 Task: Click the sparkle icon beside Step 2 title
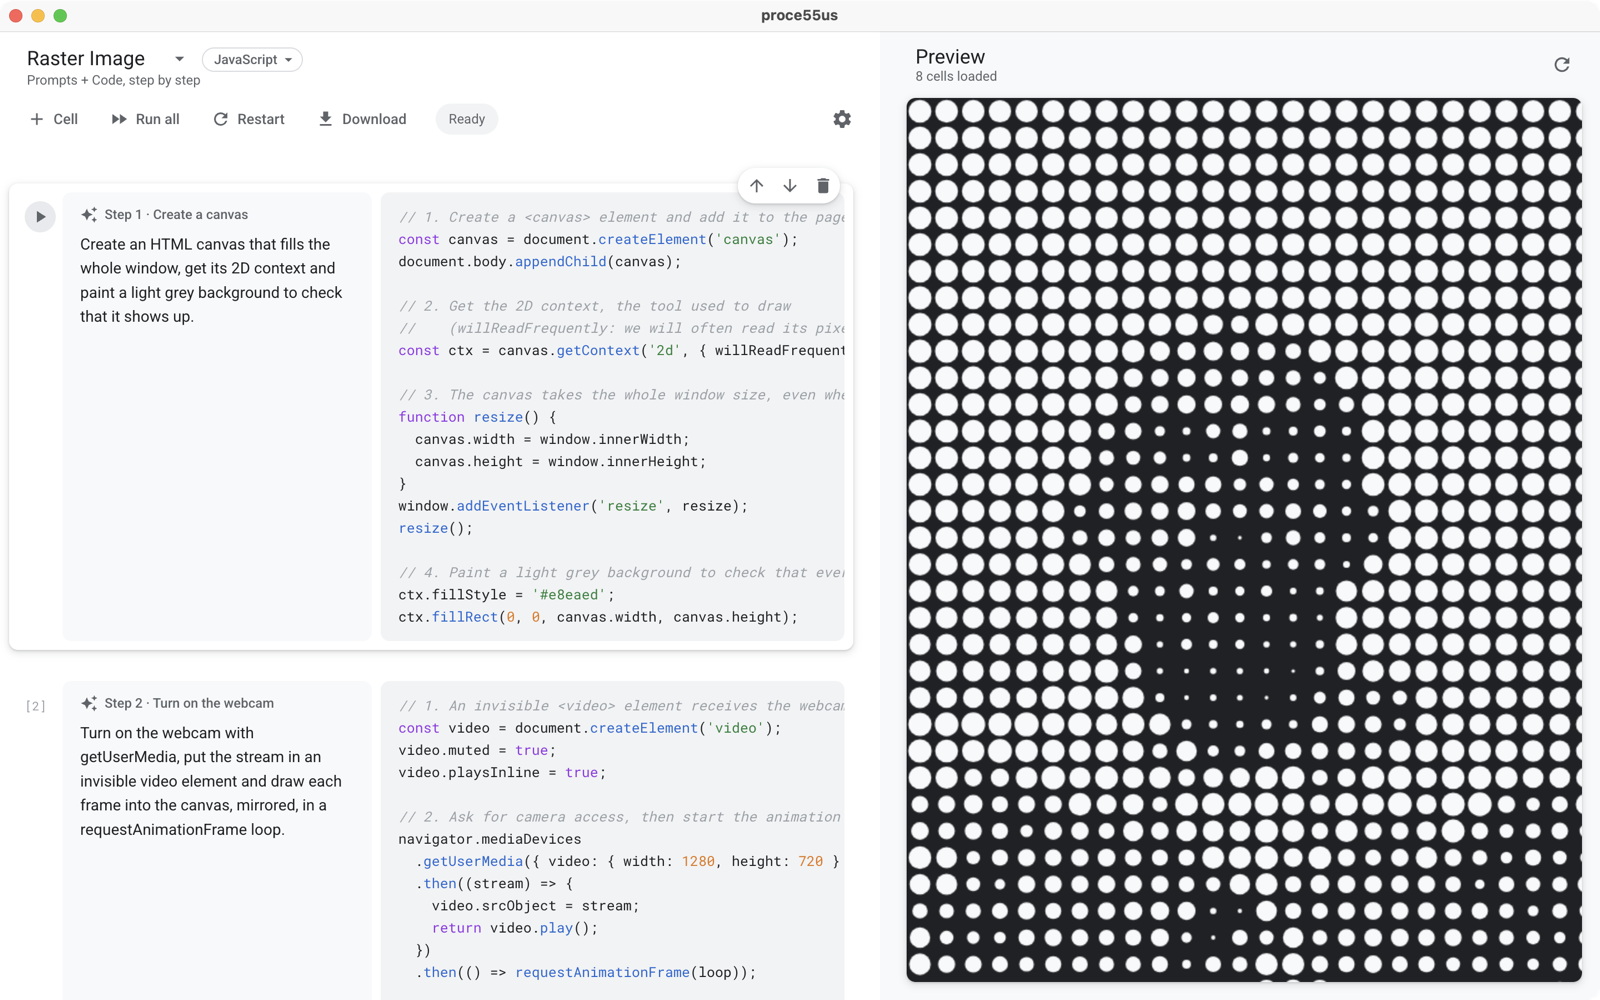(89, 703)
